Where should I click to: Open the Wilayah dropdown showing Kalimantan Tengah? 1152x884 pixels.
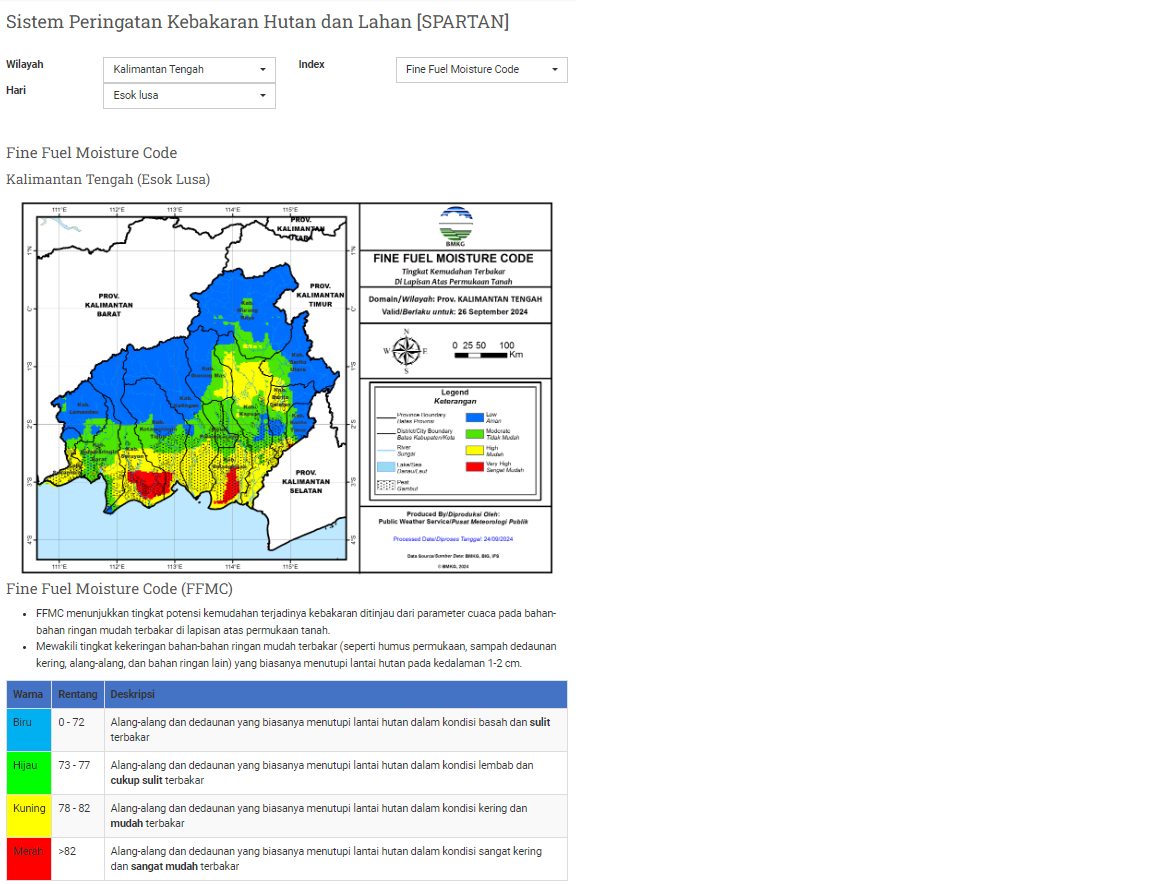[x=189, y=70]
